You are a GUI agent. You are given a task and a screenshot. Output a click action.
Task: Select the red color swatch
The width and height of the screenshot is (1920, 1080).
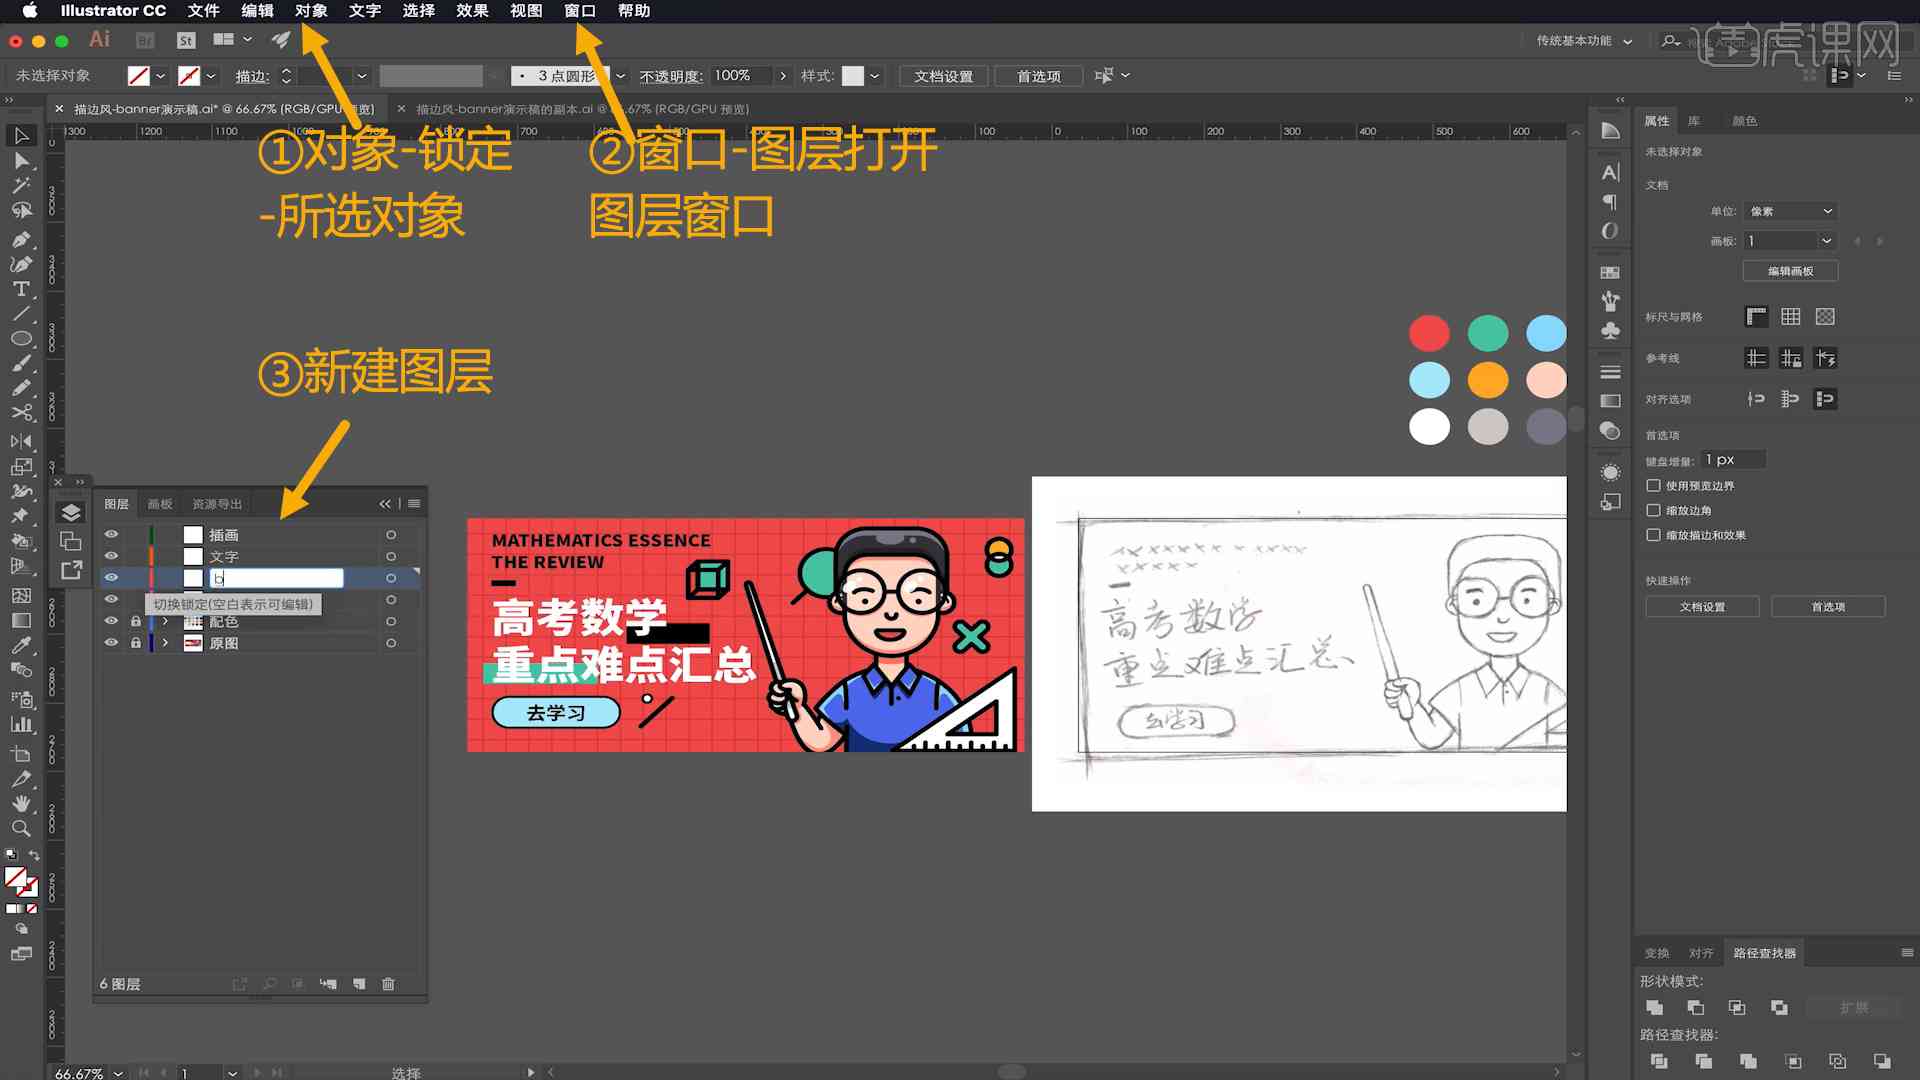point(1429,332)
